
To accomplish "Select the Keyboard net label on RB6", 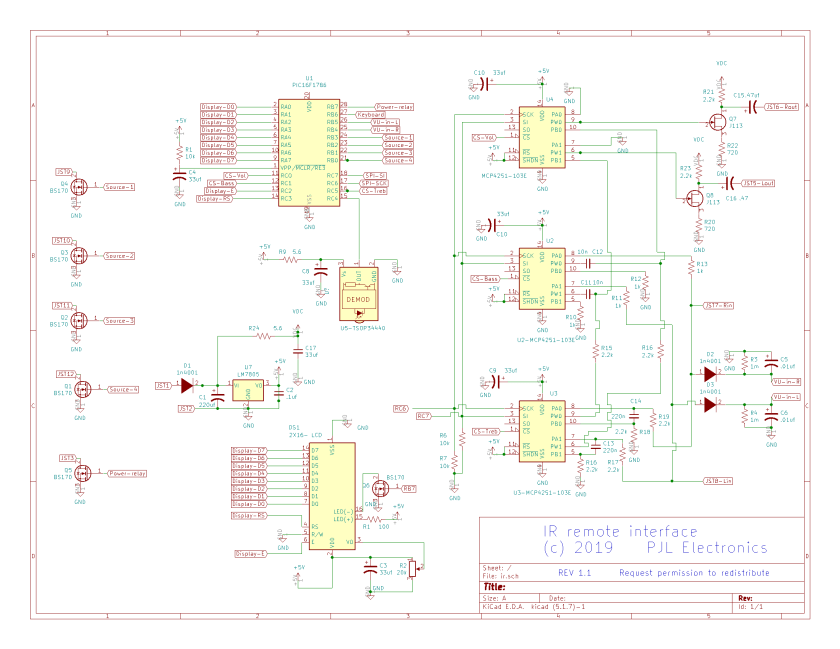I will [x=370, y=115].
